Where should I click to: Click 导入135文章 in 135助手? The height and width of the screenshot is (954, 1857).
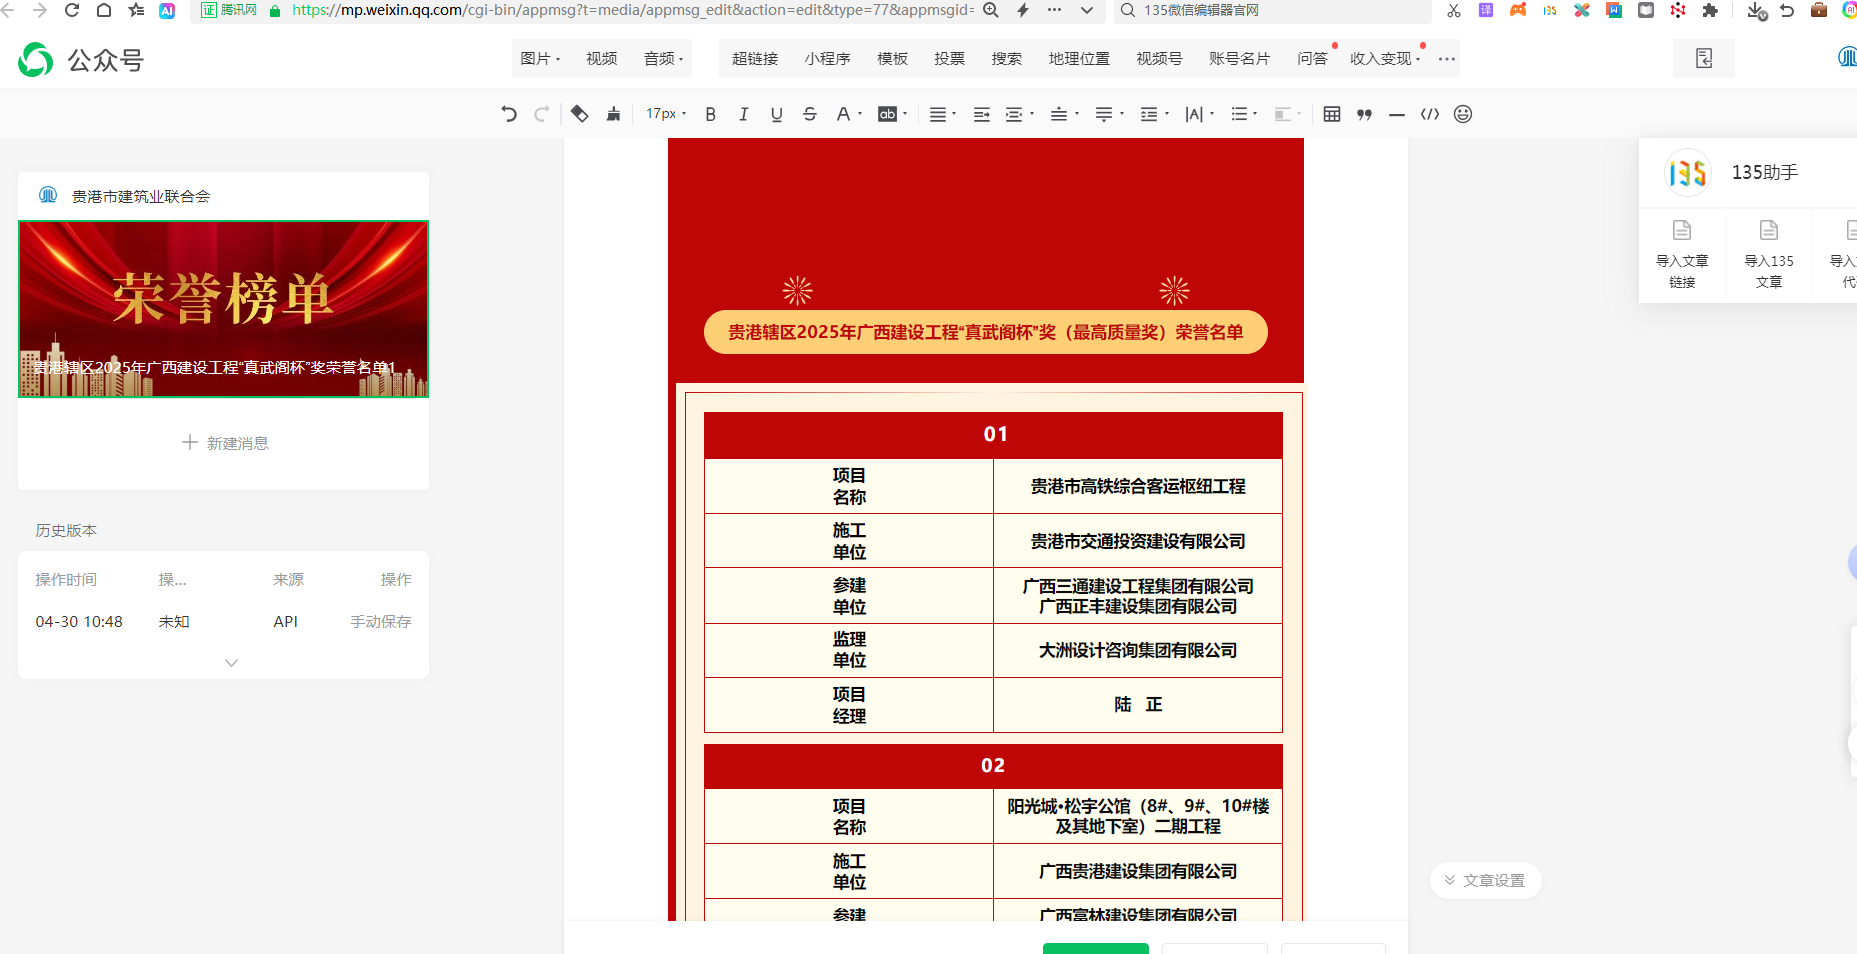1769,255
